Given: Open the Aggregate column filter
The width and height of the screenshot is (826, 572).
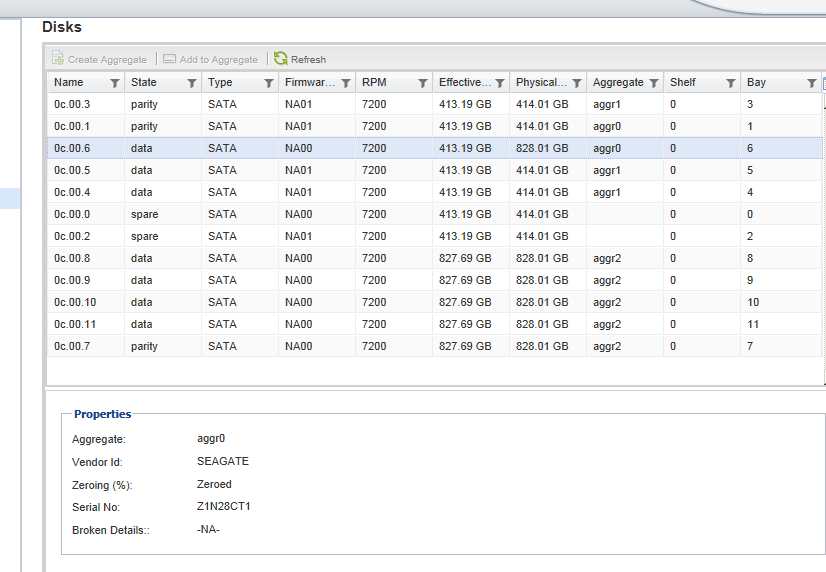Looking at the screenshot, I should 654,83.
